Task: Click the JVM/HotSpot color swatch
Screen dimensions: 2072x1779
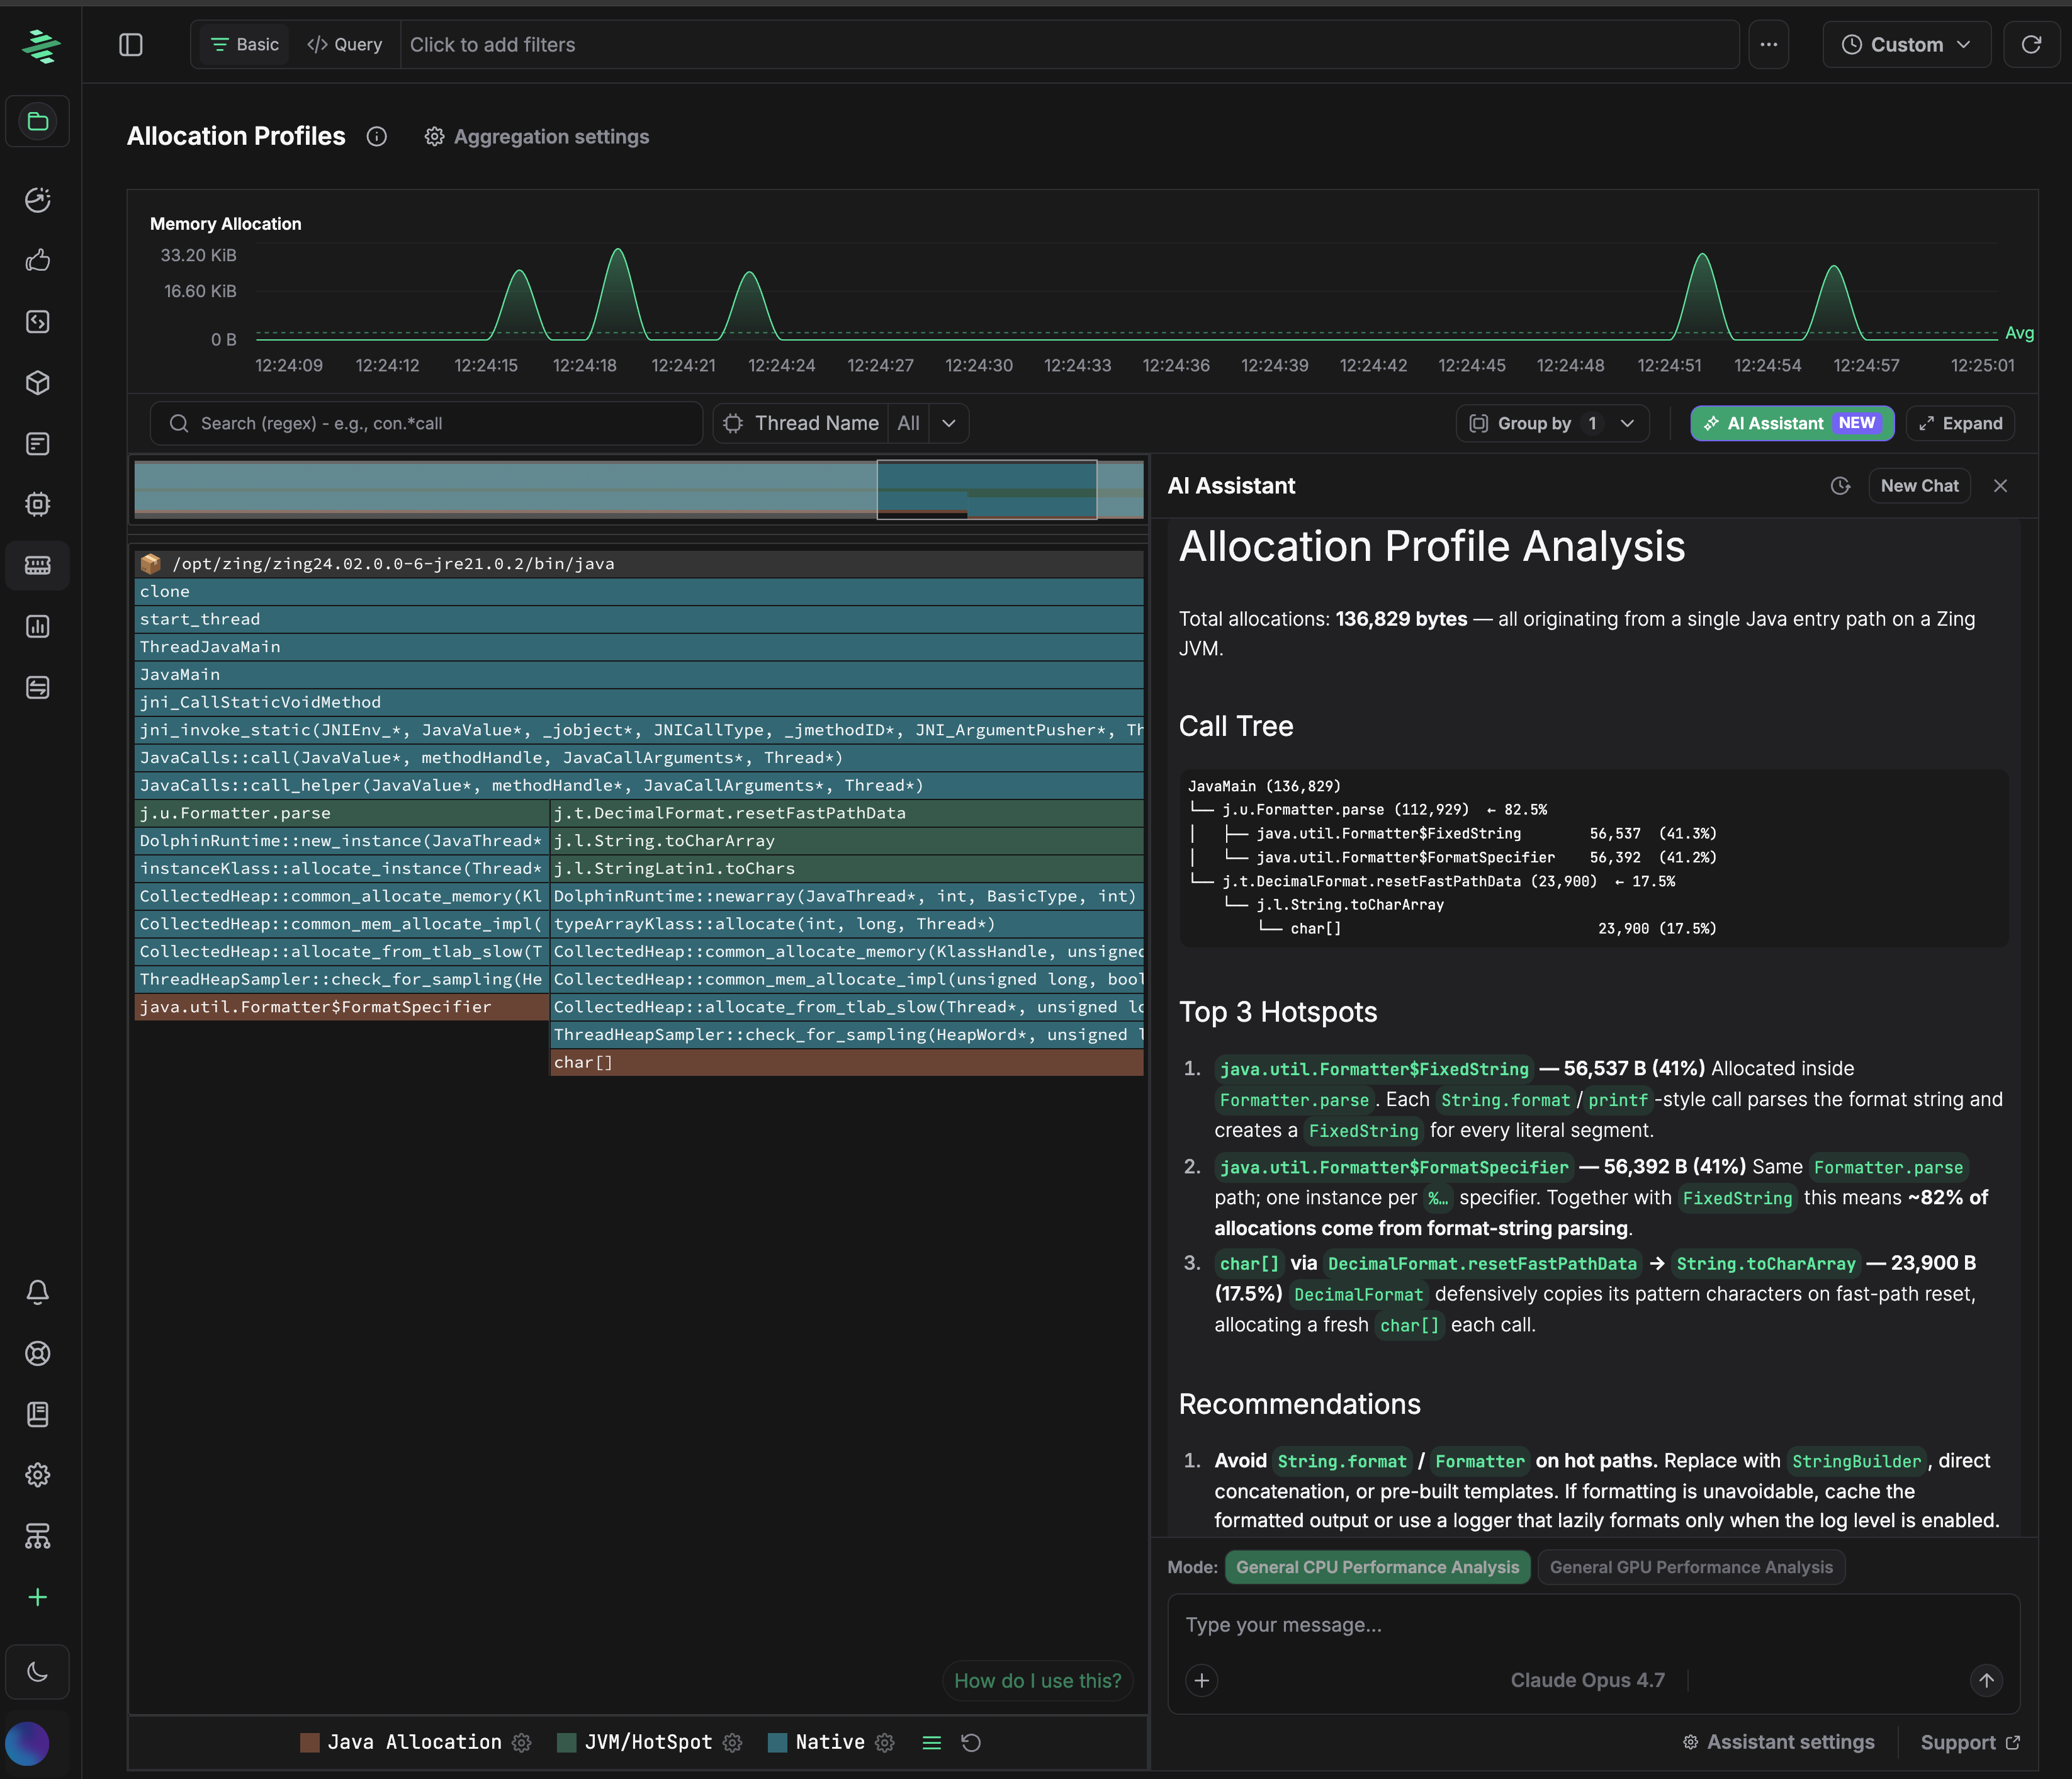Action: [566, 1743]
